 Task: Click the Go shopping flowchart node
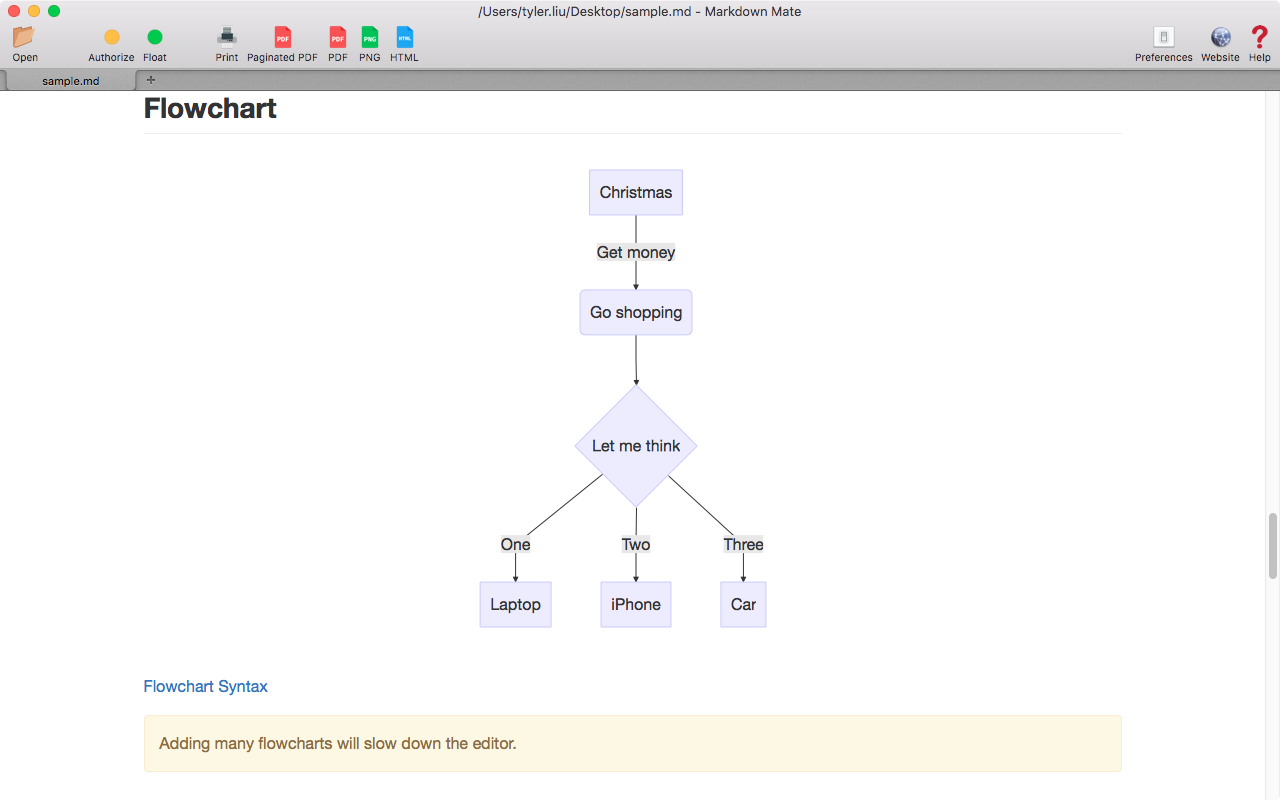pos(636,312)
